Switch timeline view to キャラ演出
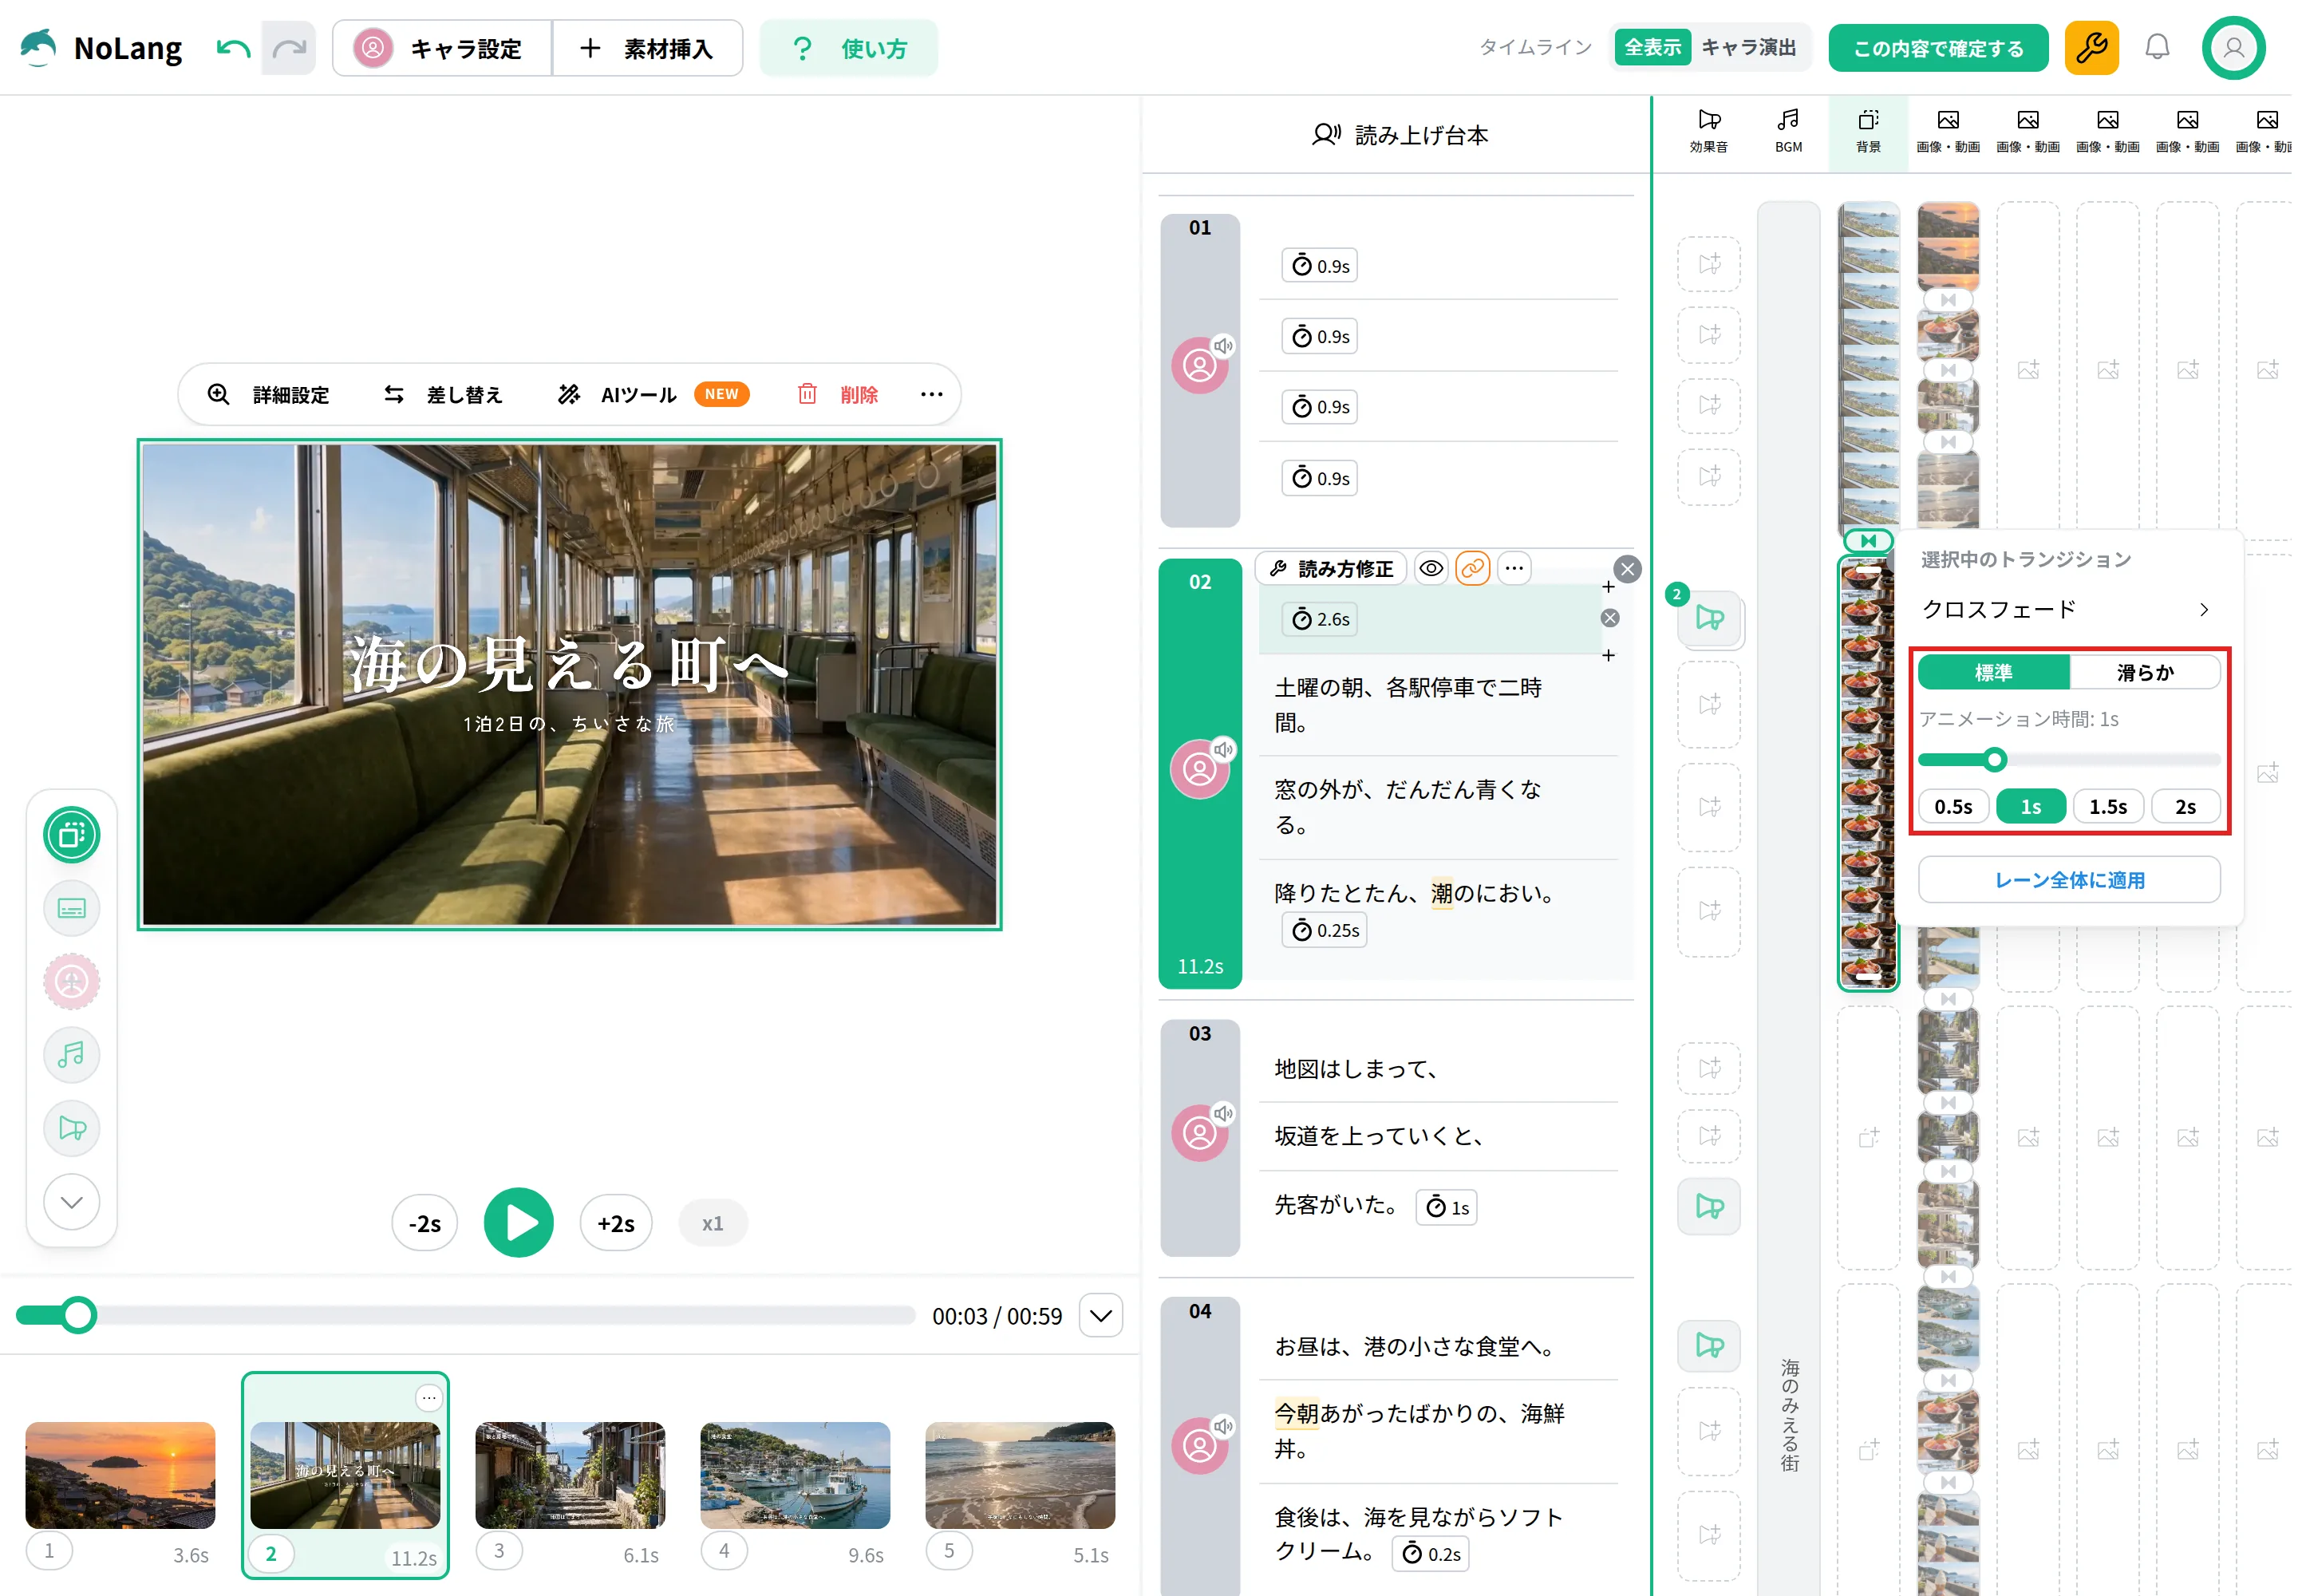This screenshot has height=1596, width=2298. [1748, 47]
